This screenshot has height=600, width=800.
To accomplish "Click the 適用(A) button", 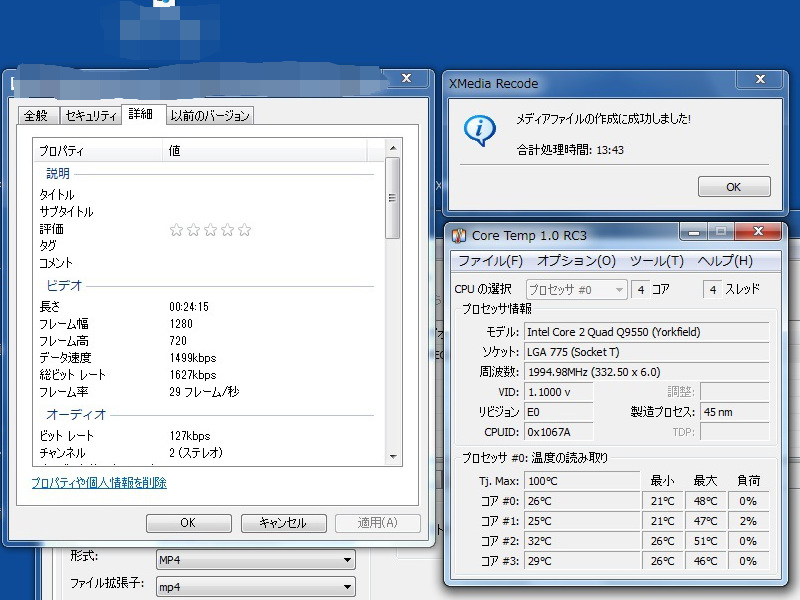I will pos(378,523).
